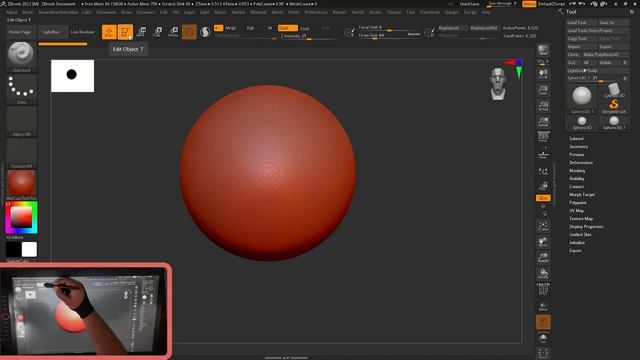Click the Move view icon in shelf
The image size is (640, 360).
[x=543, y=242]
